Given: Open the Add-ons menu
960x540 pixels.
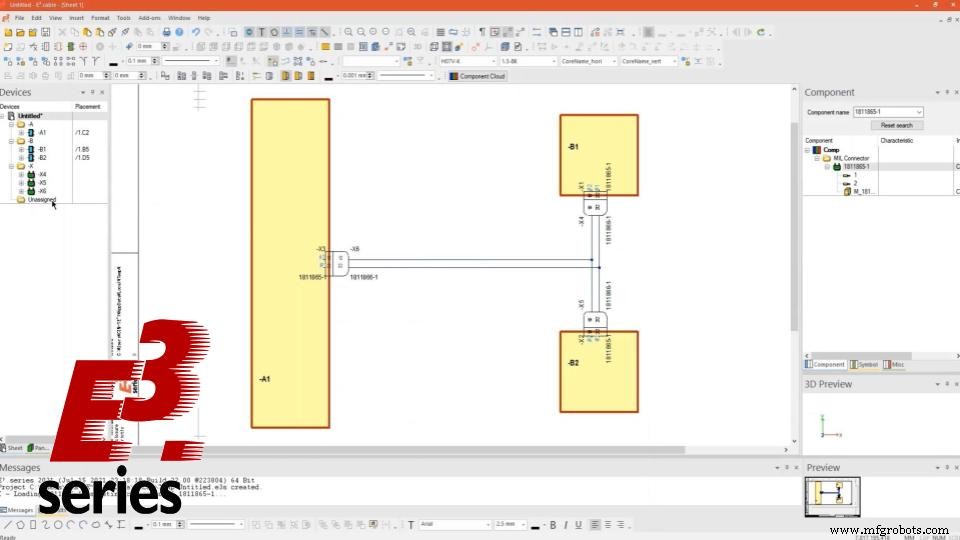Looking at the screenshot, I should [149, 18].
